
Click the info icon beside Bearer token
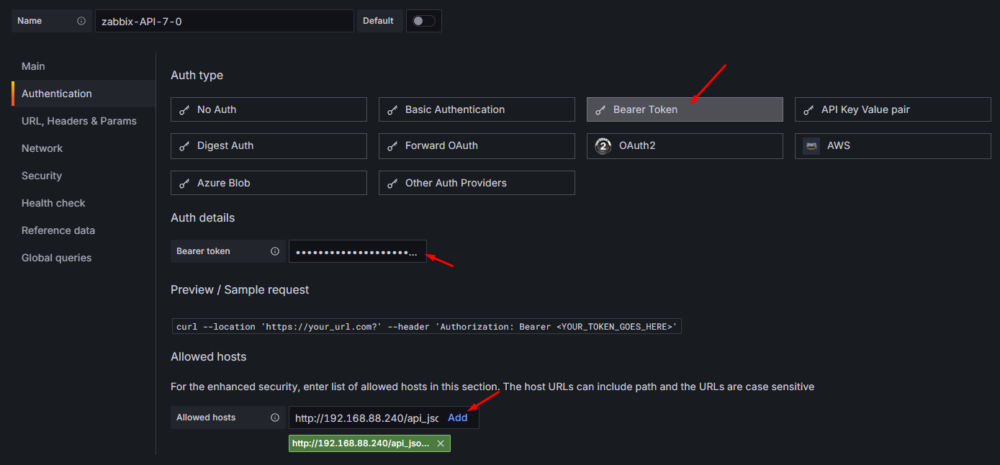click(x=275, y=252)
